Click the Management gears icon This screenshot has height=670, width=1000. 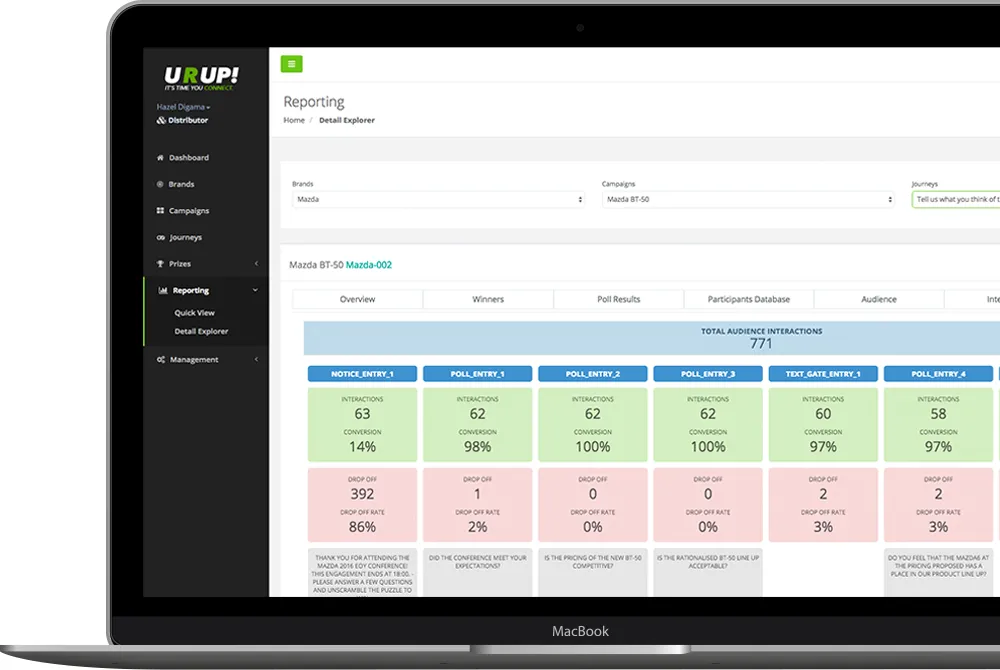coord(161,360)
